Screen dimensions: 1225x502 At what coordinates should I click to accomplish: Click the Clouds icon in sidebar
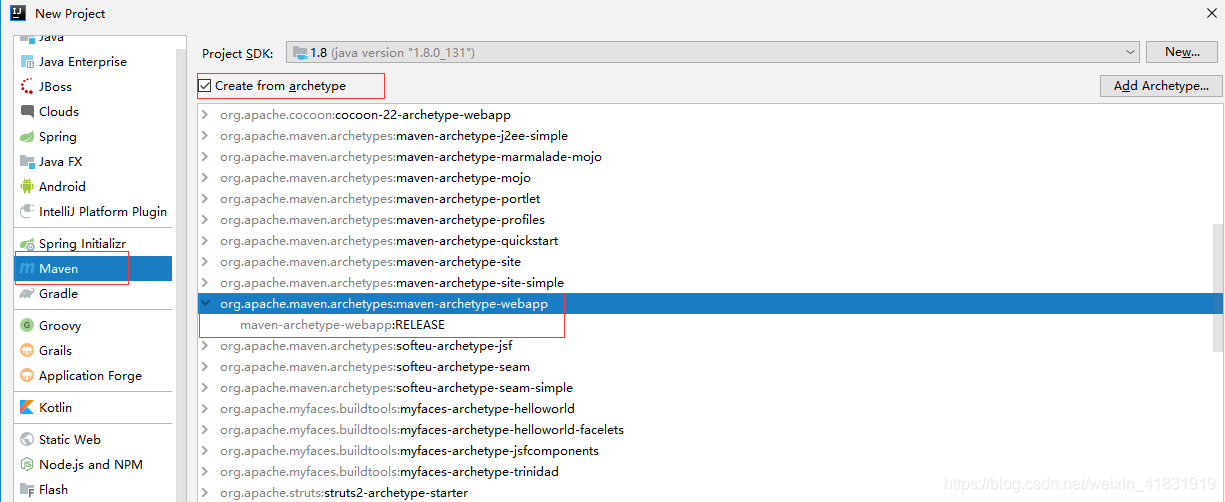[x=27, y=112]
